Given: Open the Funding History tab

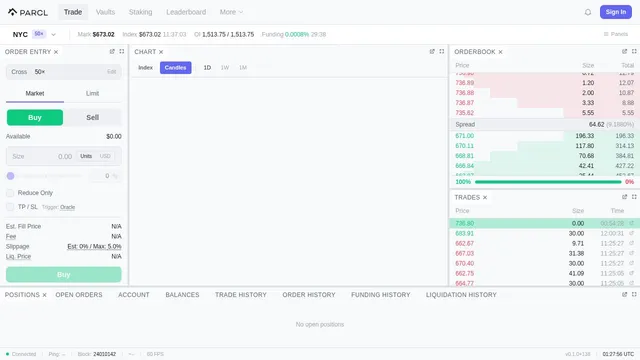Looking at the screenshot, I should (x=381, y=295).
